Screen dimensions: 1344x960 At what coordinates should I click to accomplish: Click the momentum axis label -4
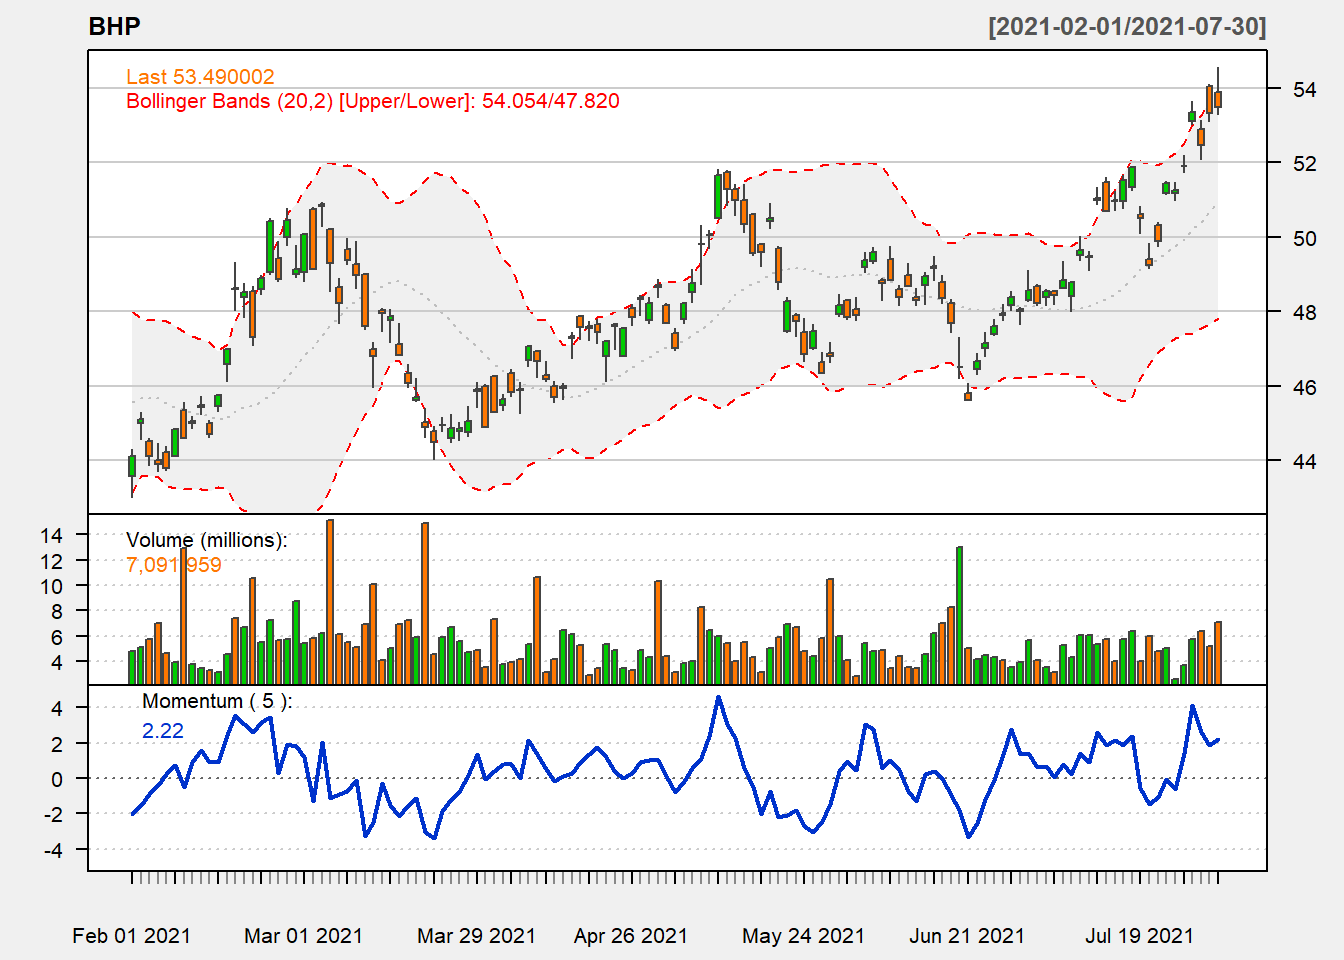(53, 850)
